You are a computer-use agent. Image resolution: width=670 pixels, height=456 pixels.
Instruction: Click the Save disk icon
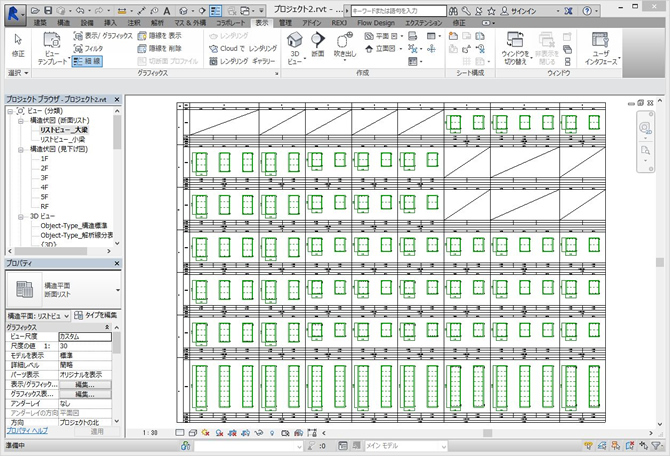48,10
